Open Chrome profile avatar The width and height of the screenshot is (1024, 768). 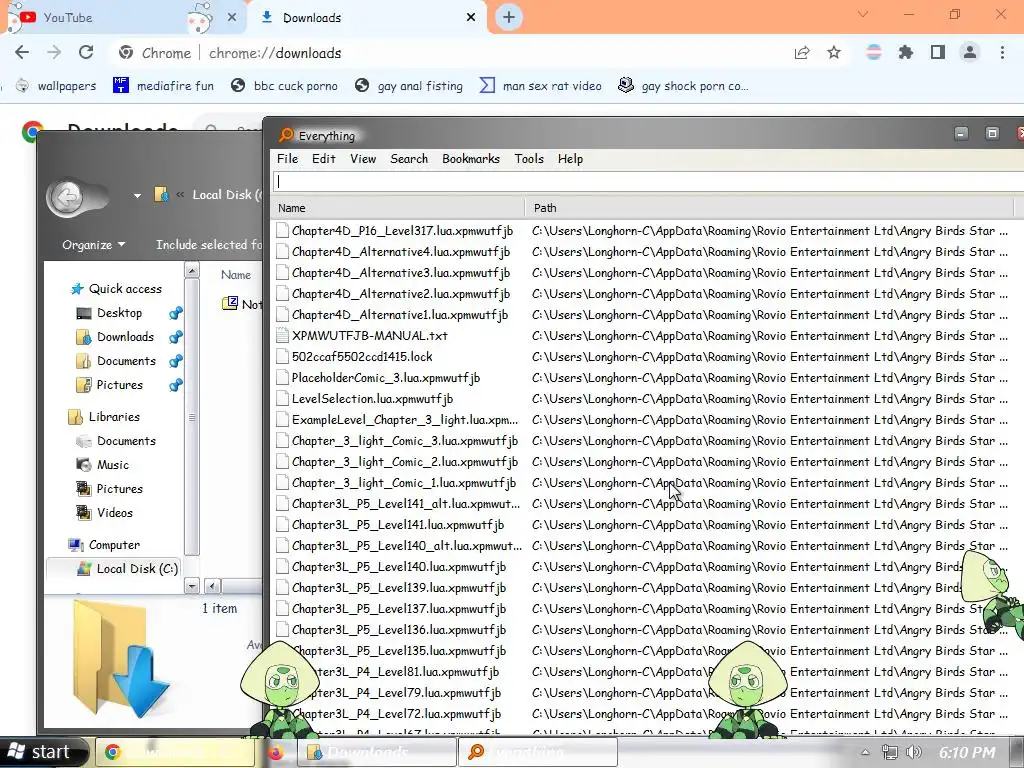pos(970,53)
